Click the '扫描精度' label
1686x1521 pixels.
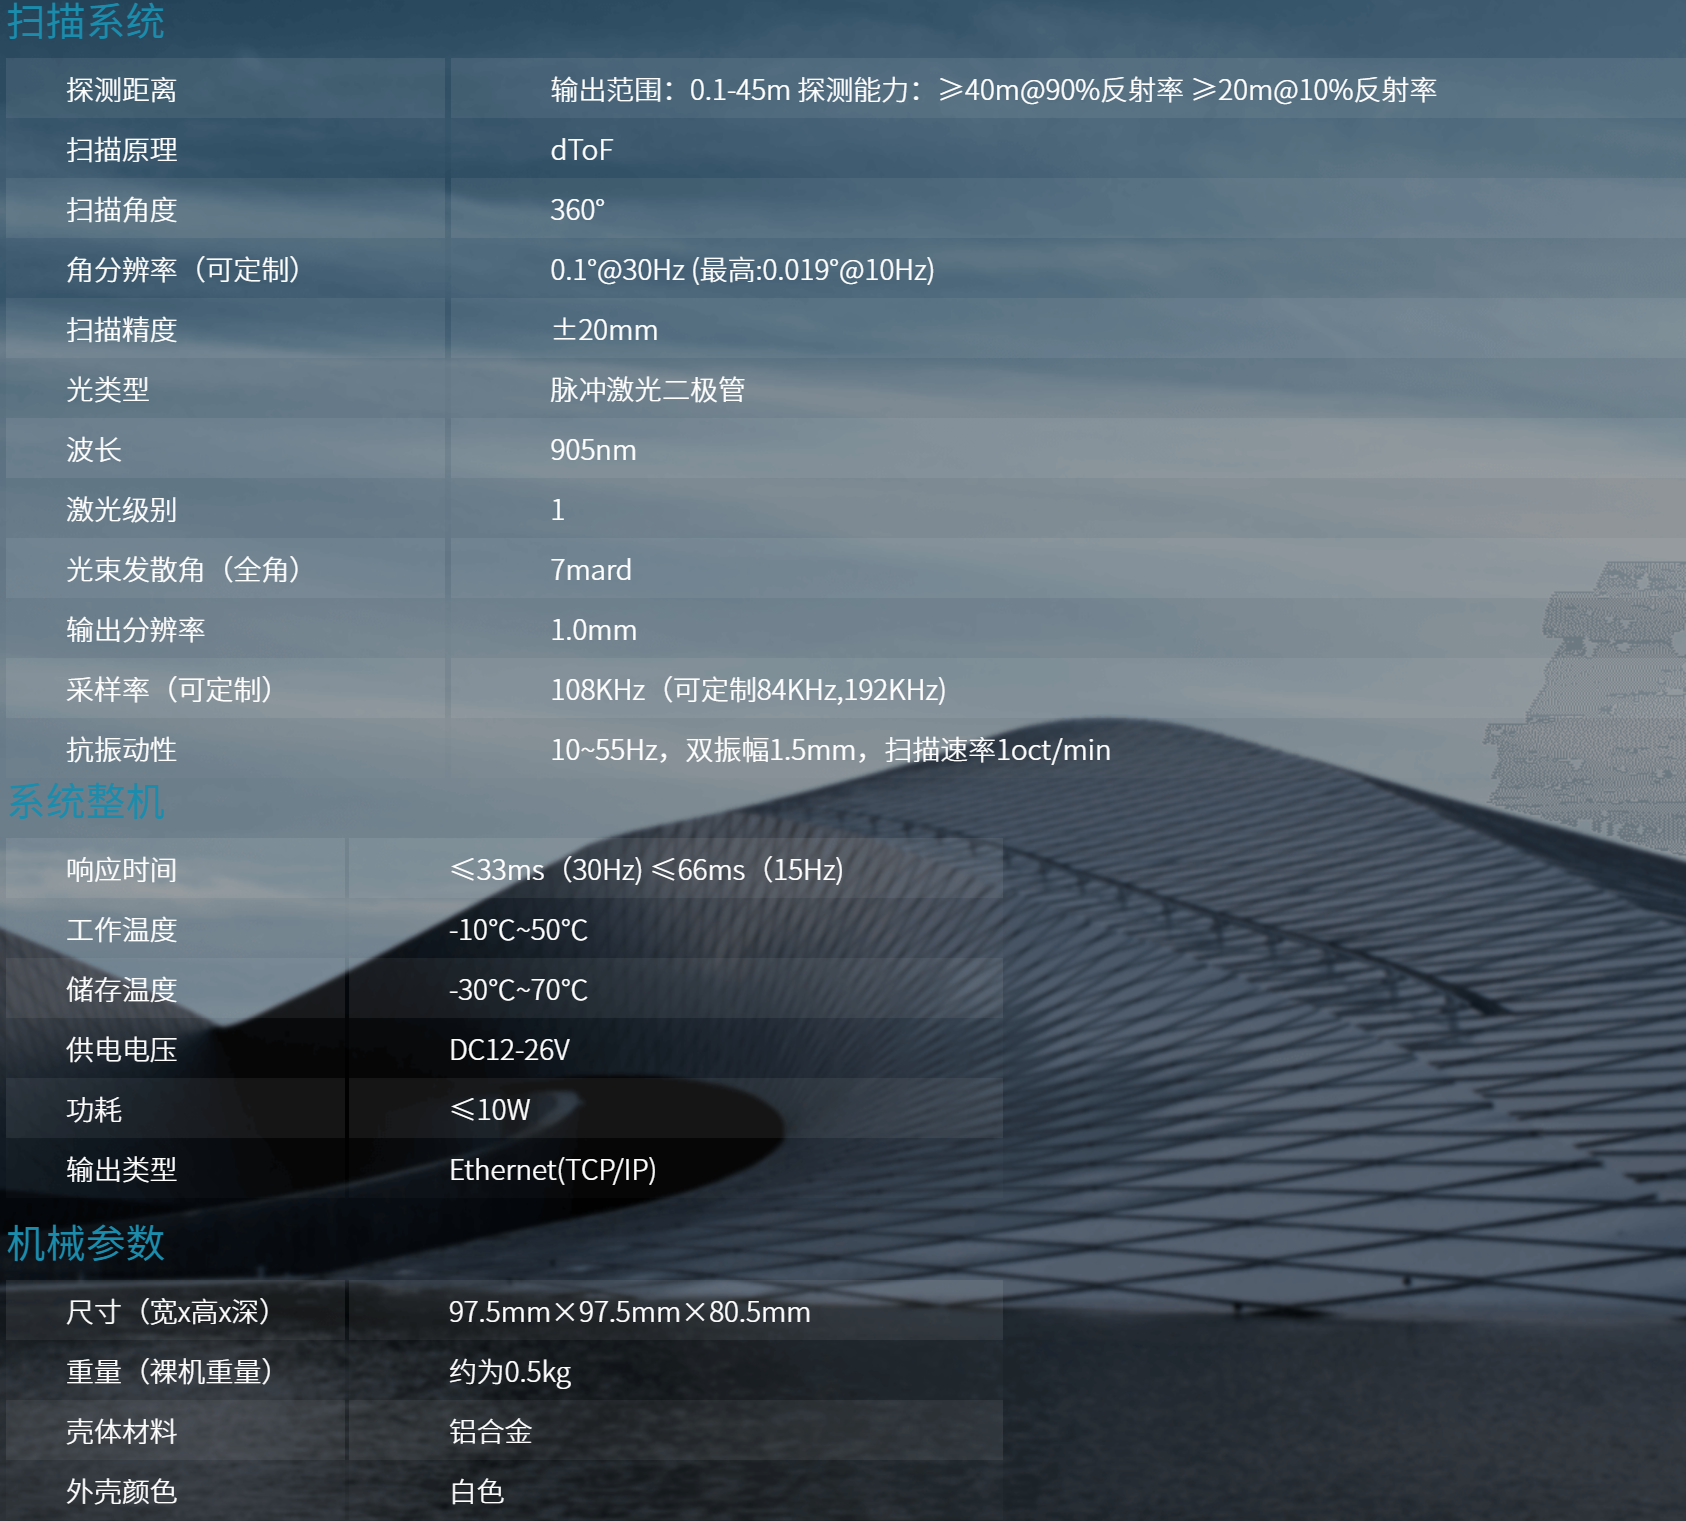point(121,330)
